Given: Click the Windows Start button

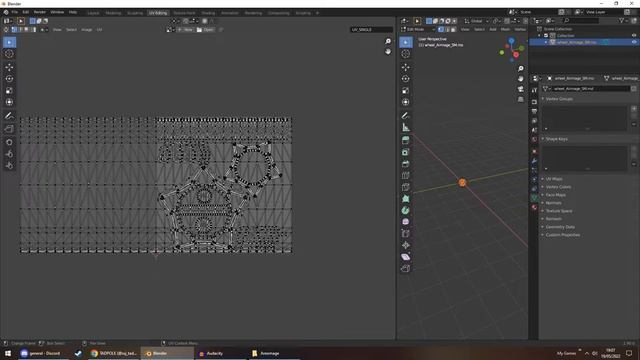Looking at the screenshot, I should click(x=8, y=353).
